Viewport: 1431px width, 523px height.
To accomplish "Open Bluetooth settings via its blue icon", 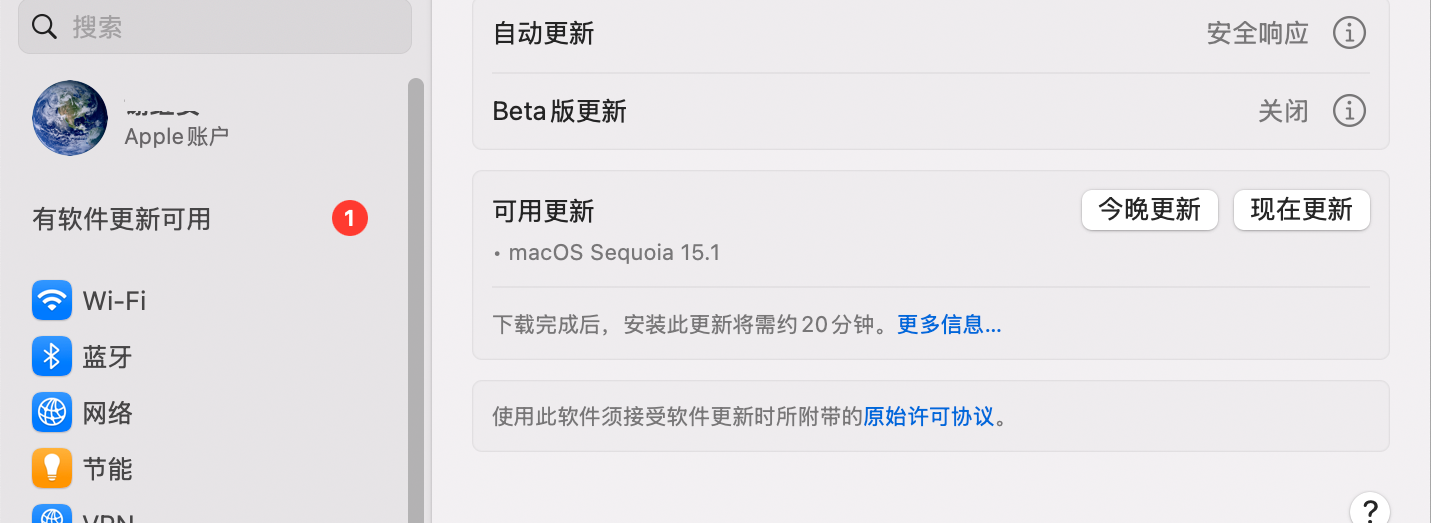I will coord(52,356).
